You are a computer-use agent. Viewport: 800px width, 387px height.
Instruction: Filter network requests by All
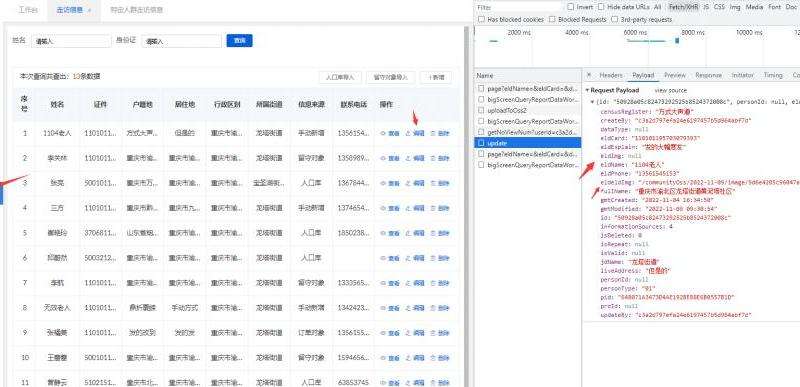658,7
